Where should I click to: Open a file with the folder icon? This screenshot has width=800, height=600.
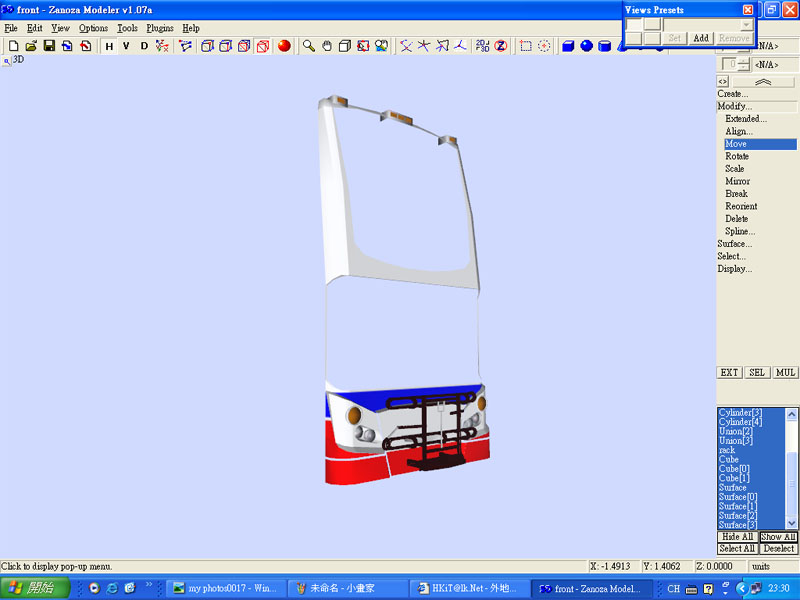(x=31, y=46)
